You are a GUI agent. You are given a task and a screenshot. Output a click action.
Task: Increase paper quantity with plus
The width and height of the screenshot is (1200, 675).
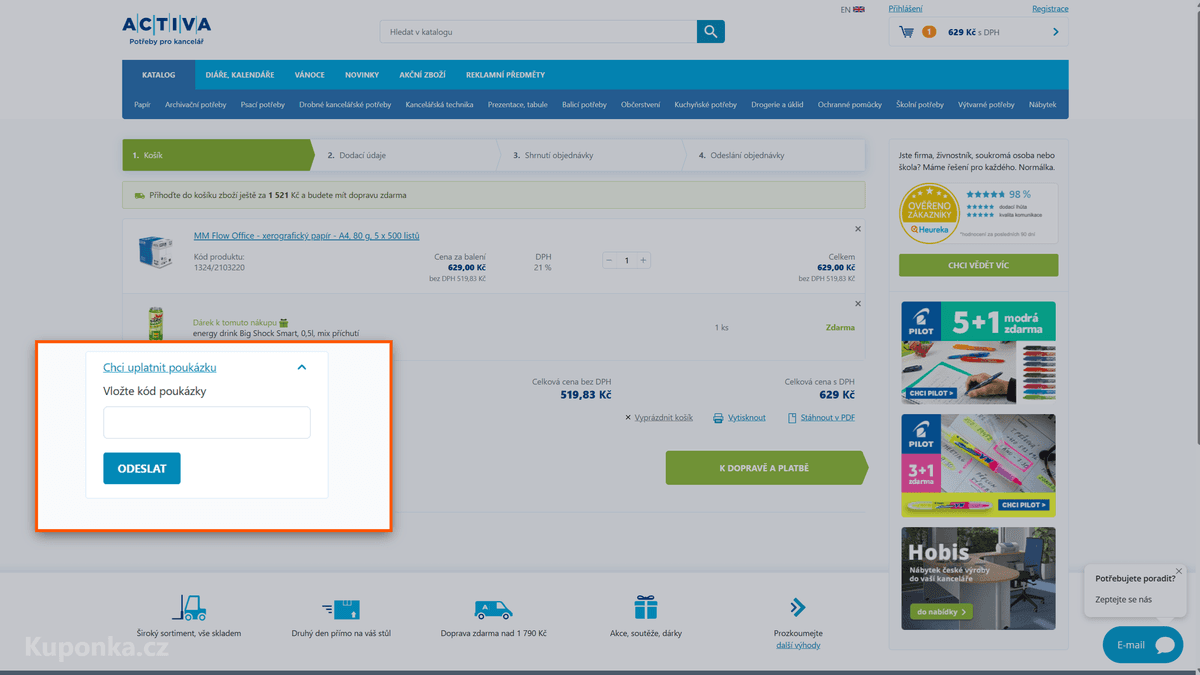point(643,260)
